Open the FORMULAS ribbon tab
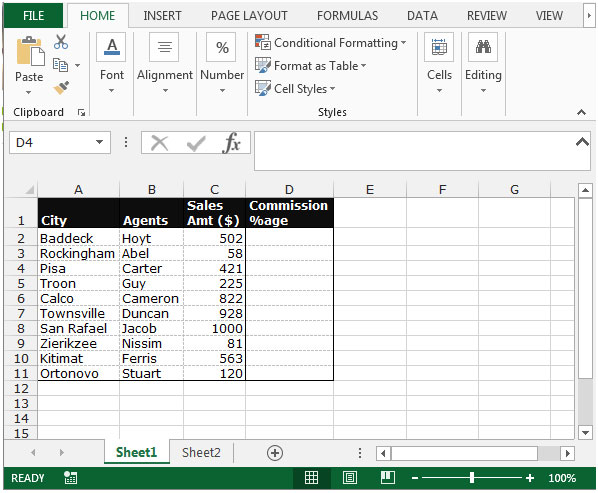 [x=347, y=16]
